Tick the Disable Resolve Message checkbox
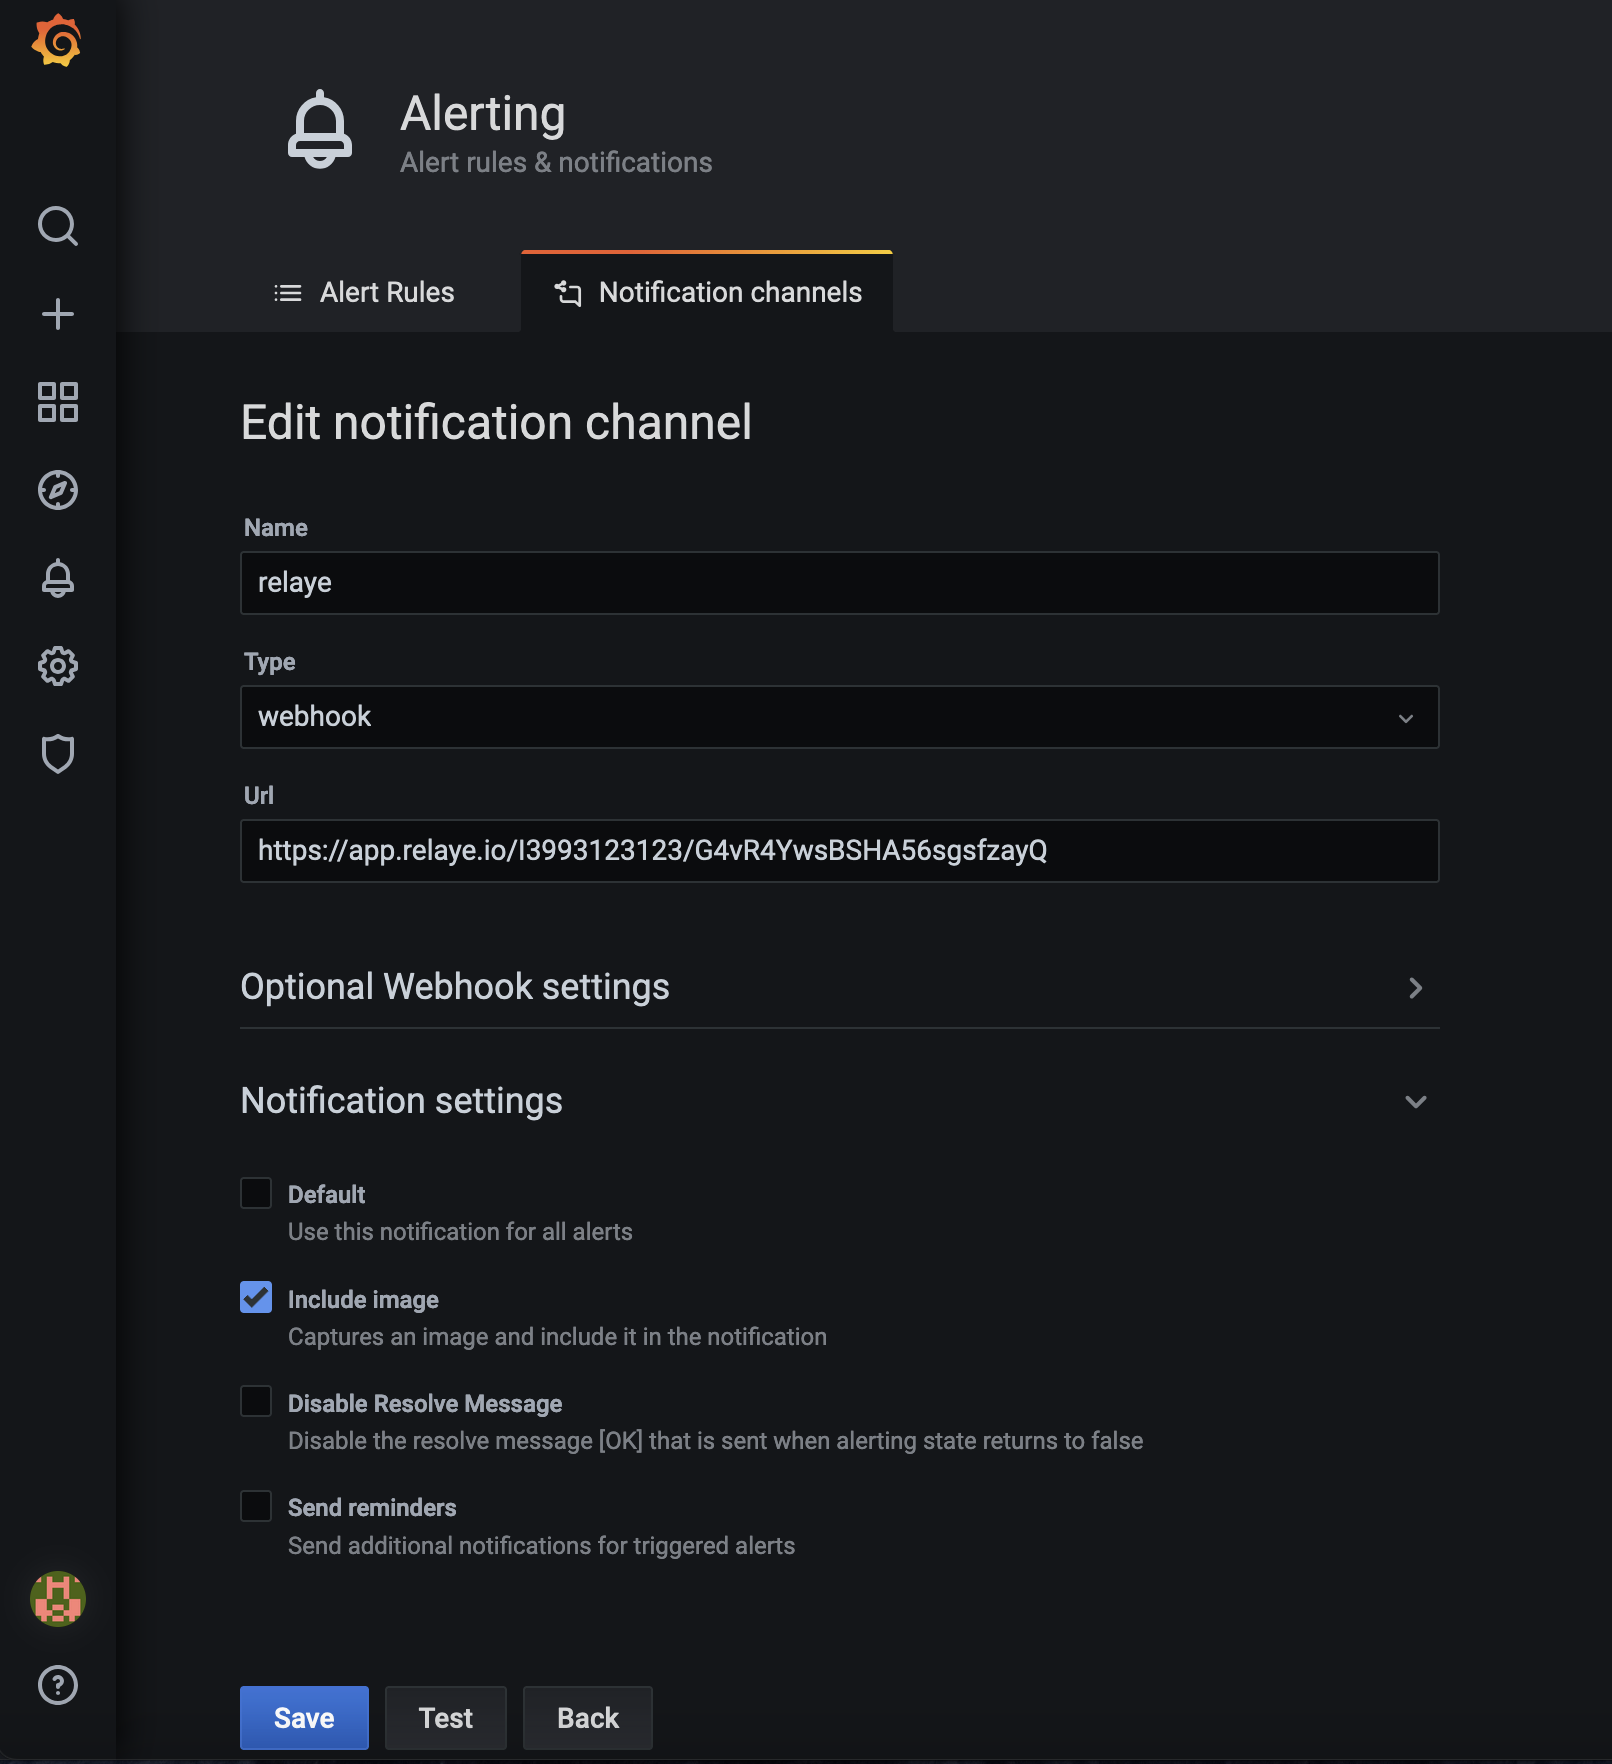Screen dimensions: 1612x1764 [x=256, y=1402]
